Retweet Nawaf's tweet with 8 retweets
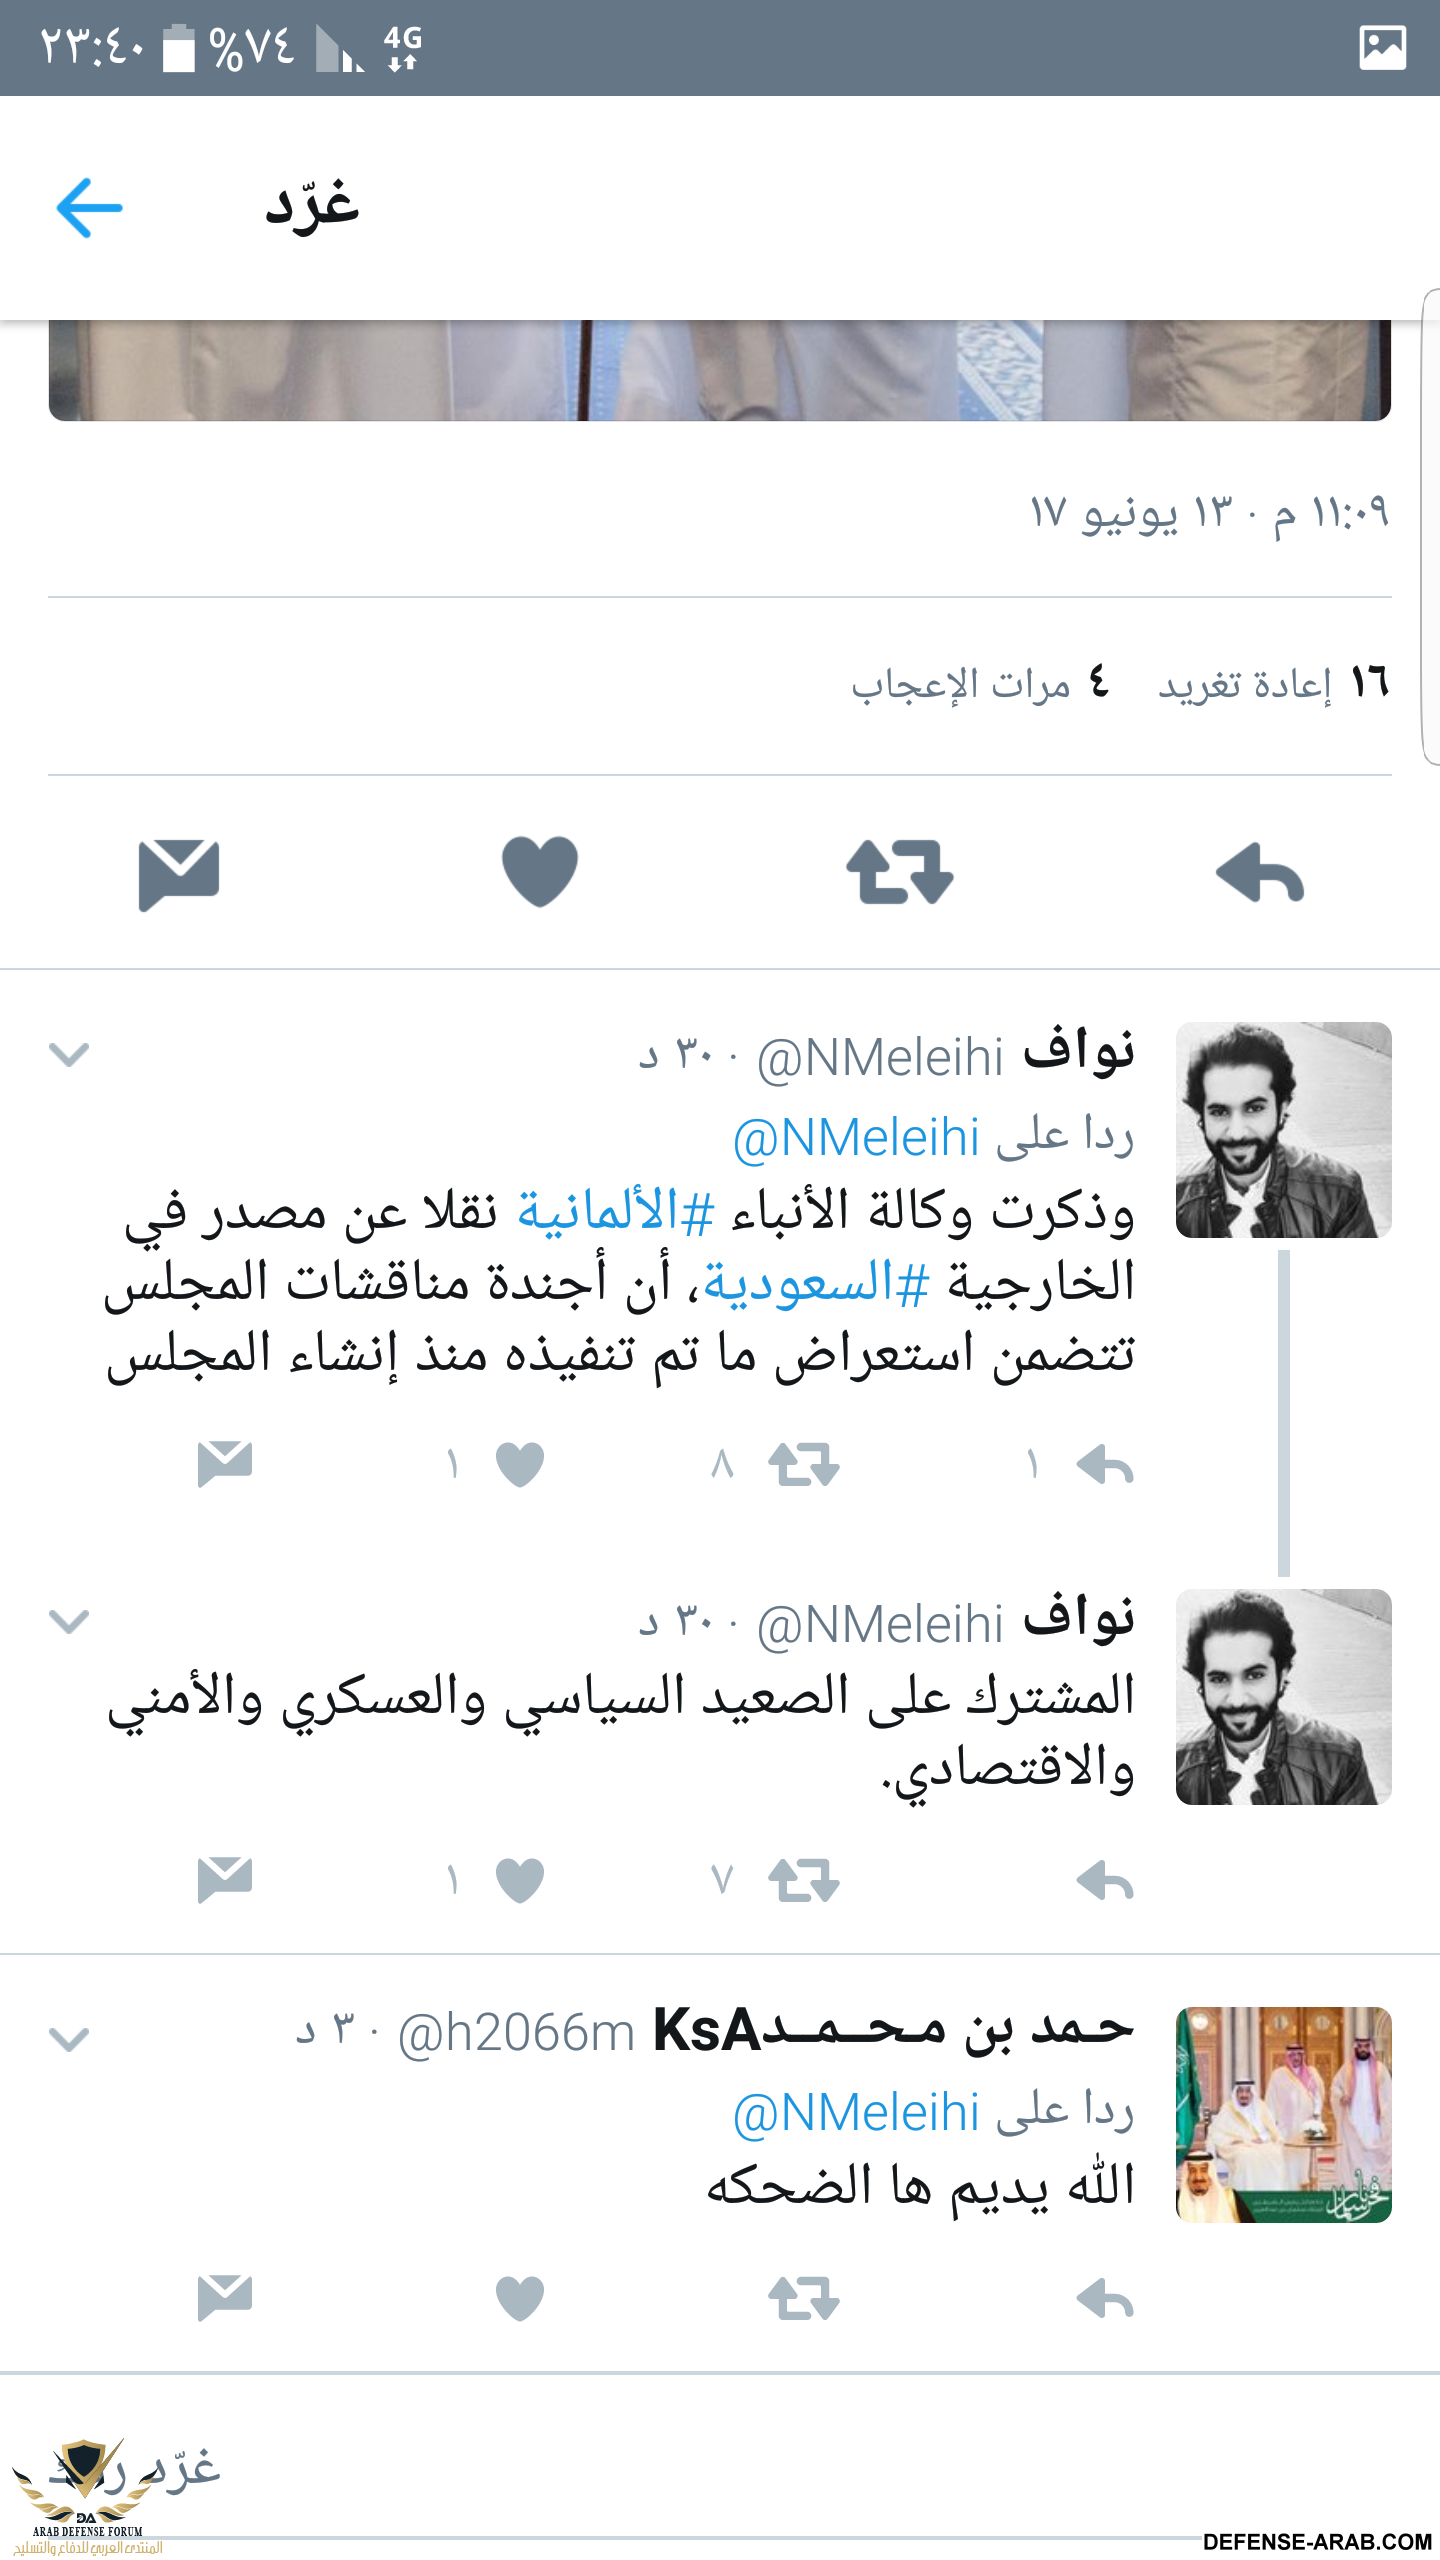The width and height of the screenshot is (1440, 2560). point(804,1465)
